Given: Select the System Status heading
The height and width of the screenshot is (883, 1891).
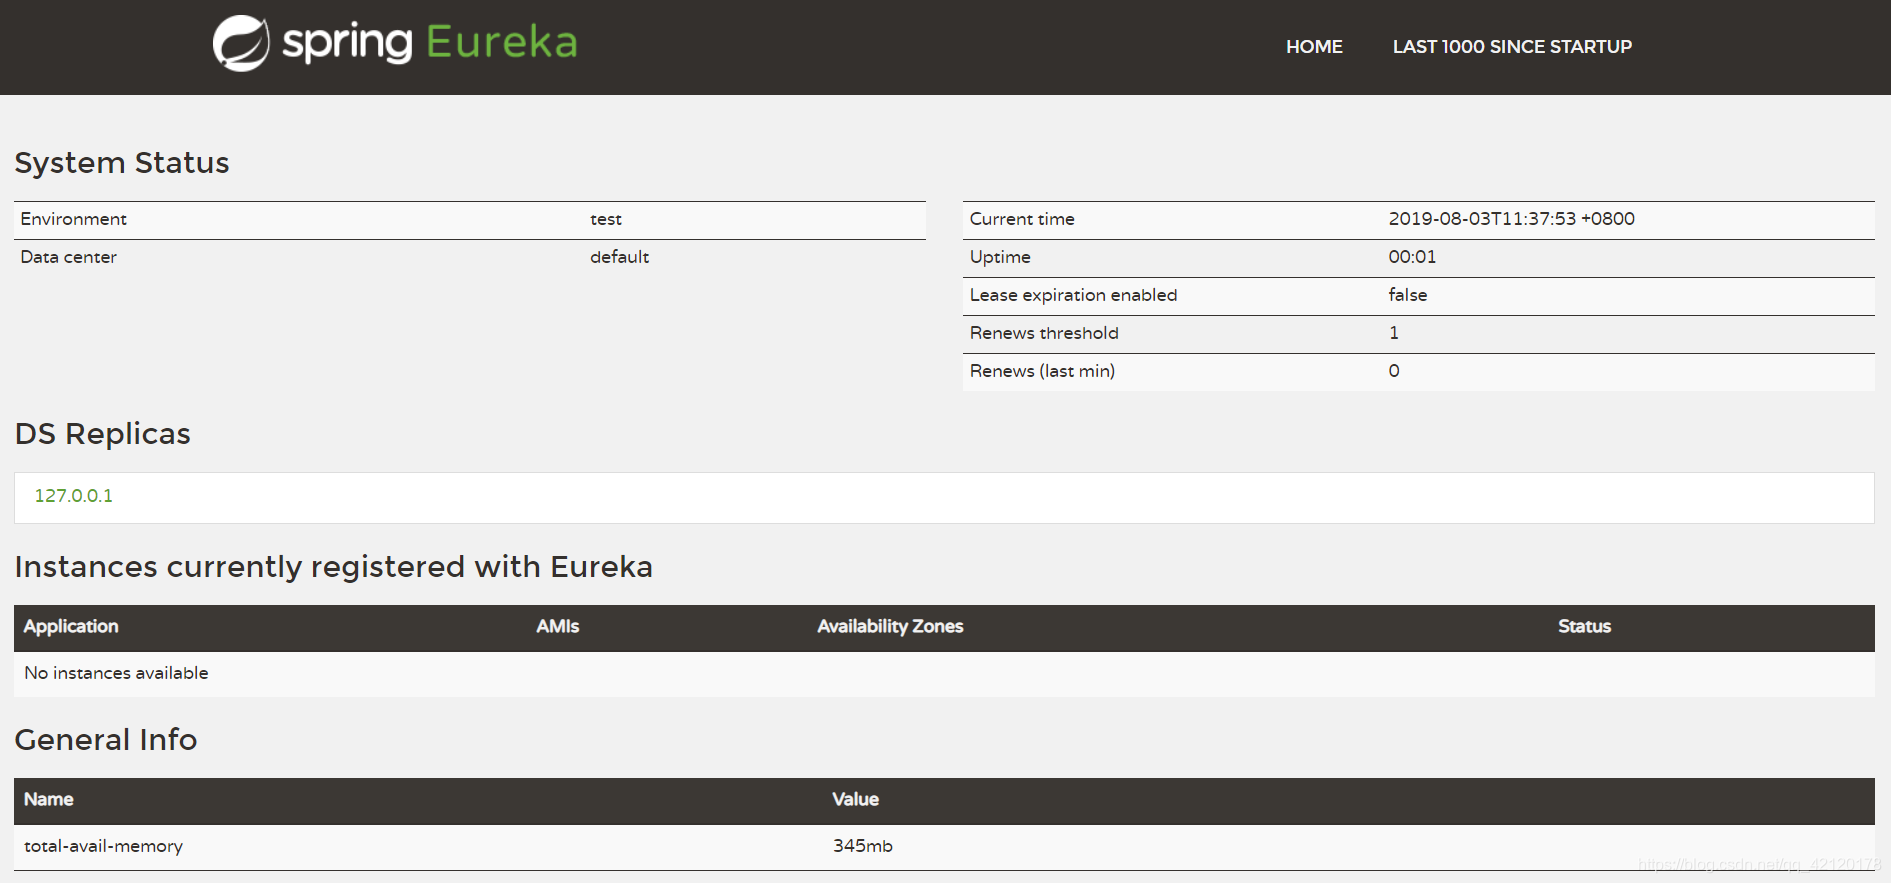Looking at the screenshot, I should pos(122,163).
